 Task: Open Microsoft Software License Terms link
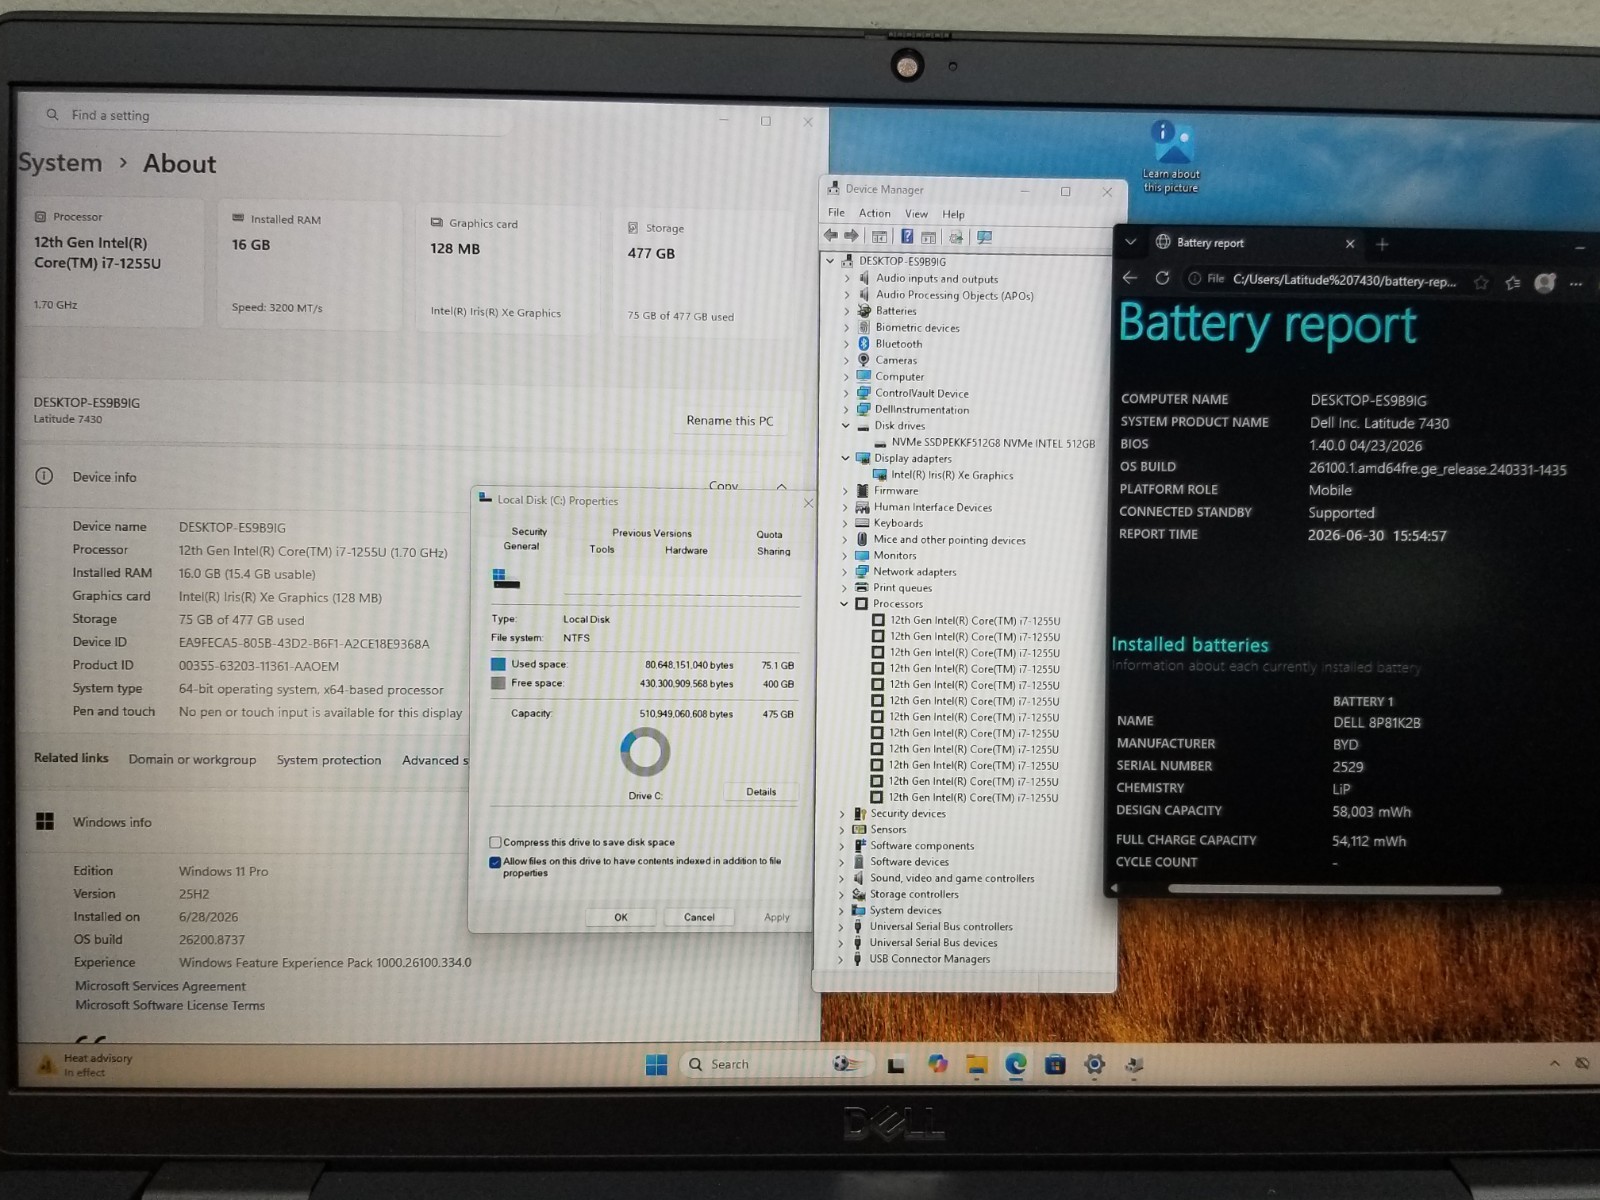(170, 1006)
